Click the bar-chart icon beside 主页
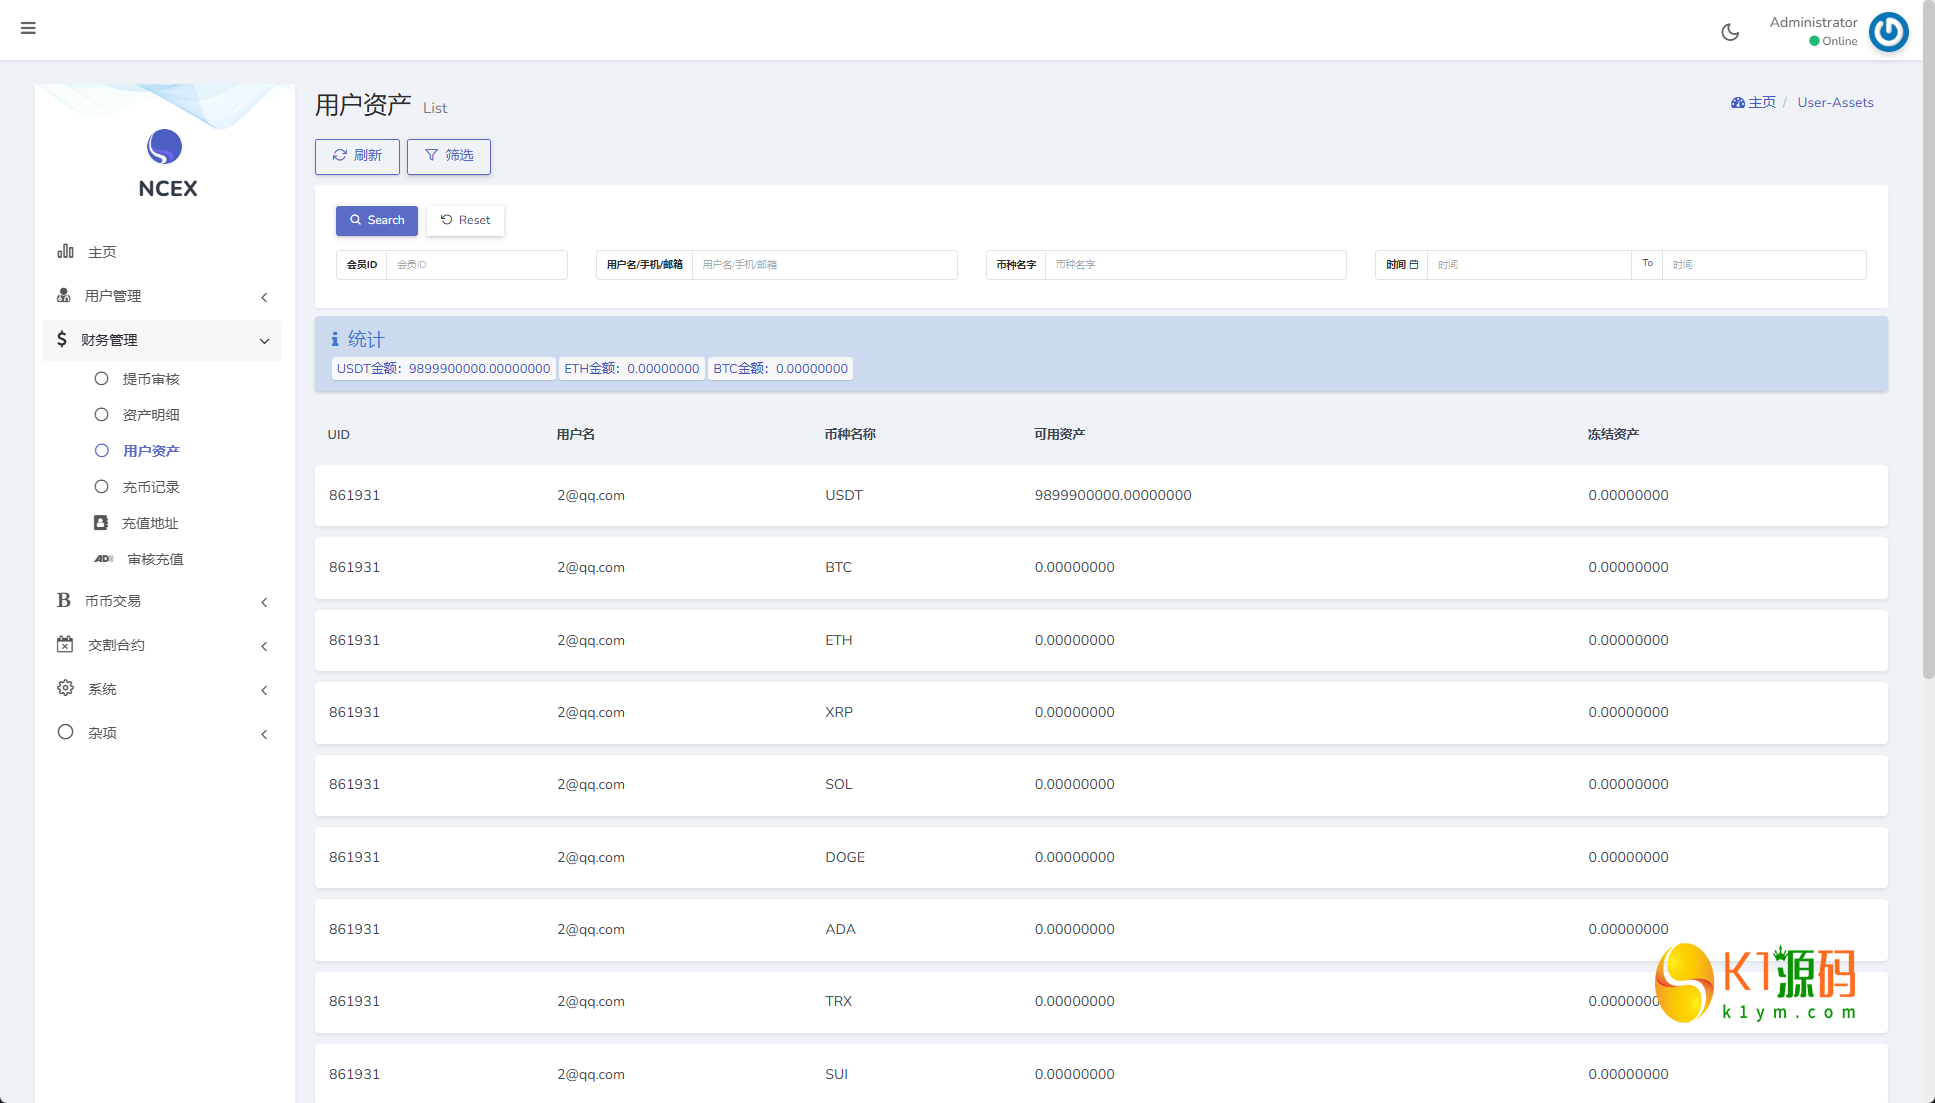The width and height of the screenshot is (1935, 1103). 66,251
